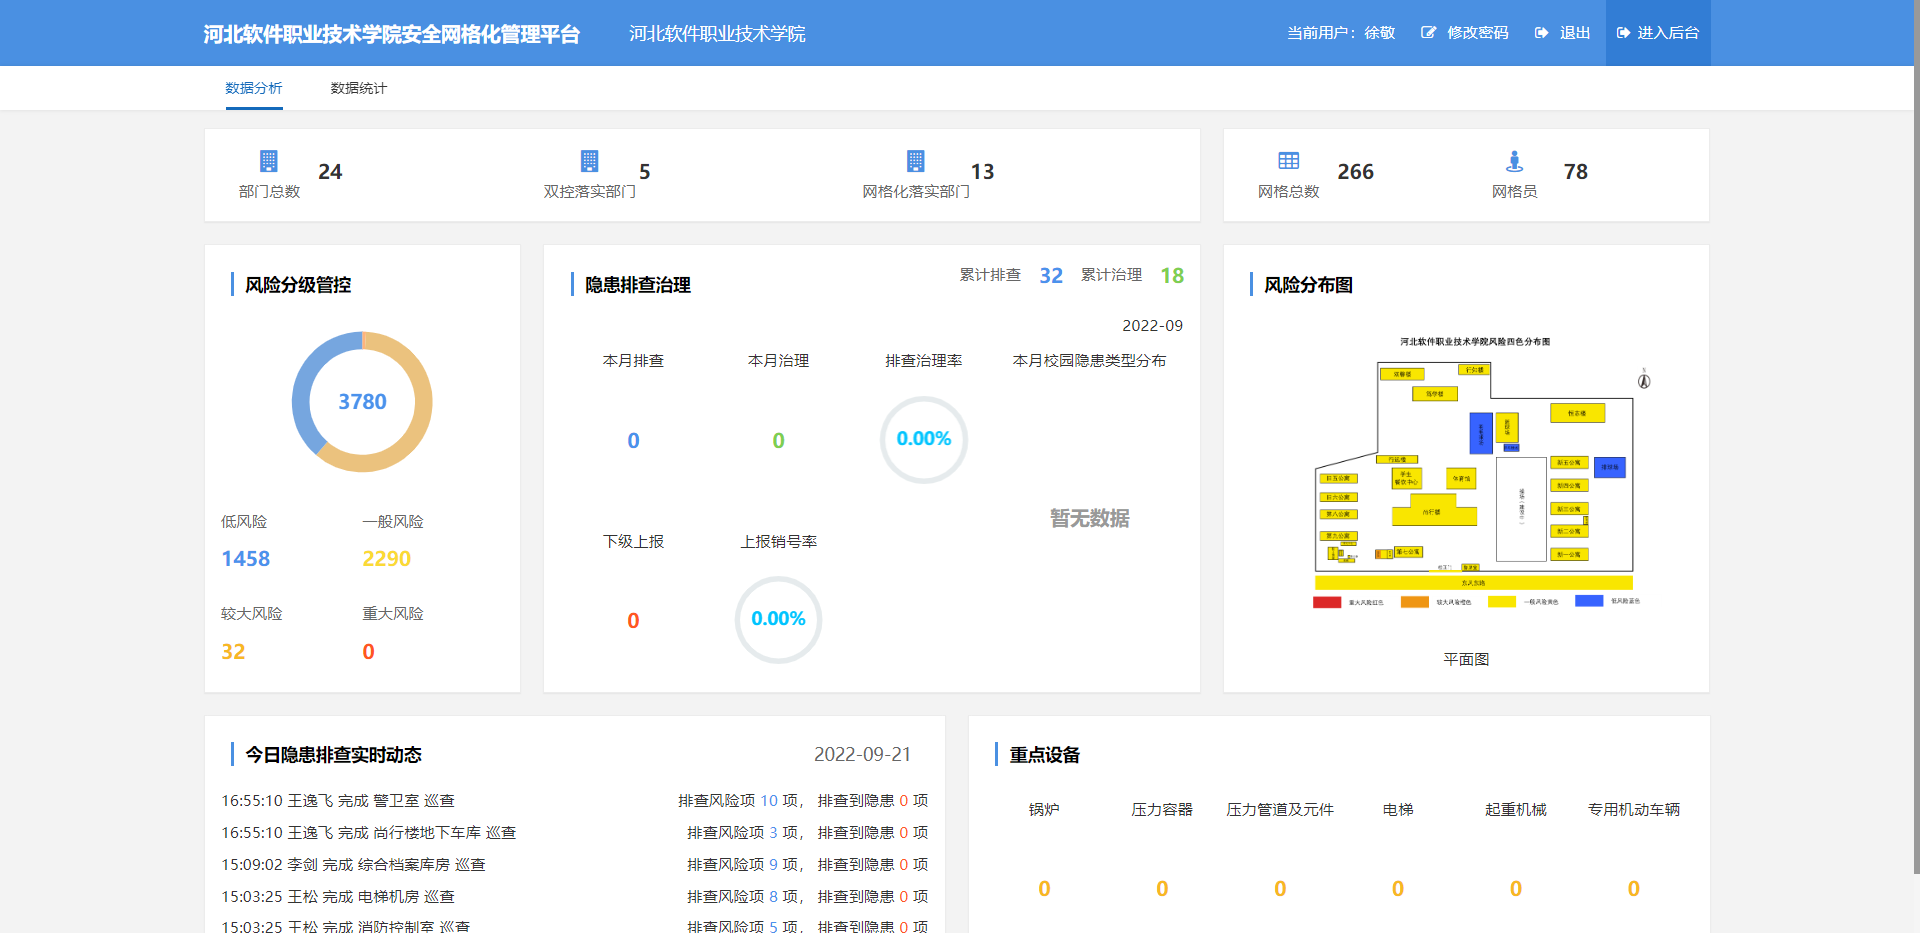
Task: Click the 压力容器 equipment count
Action: tap(1162, 889)
